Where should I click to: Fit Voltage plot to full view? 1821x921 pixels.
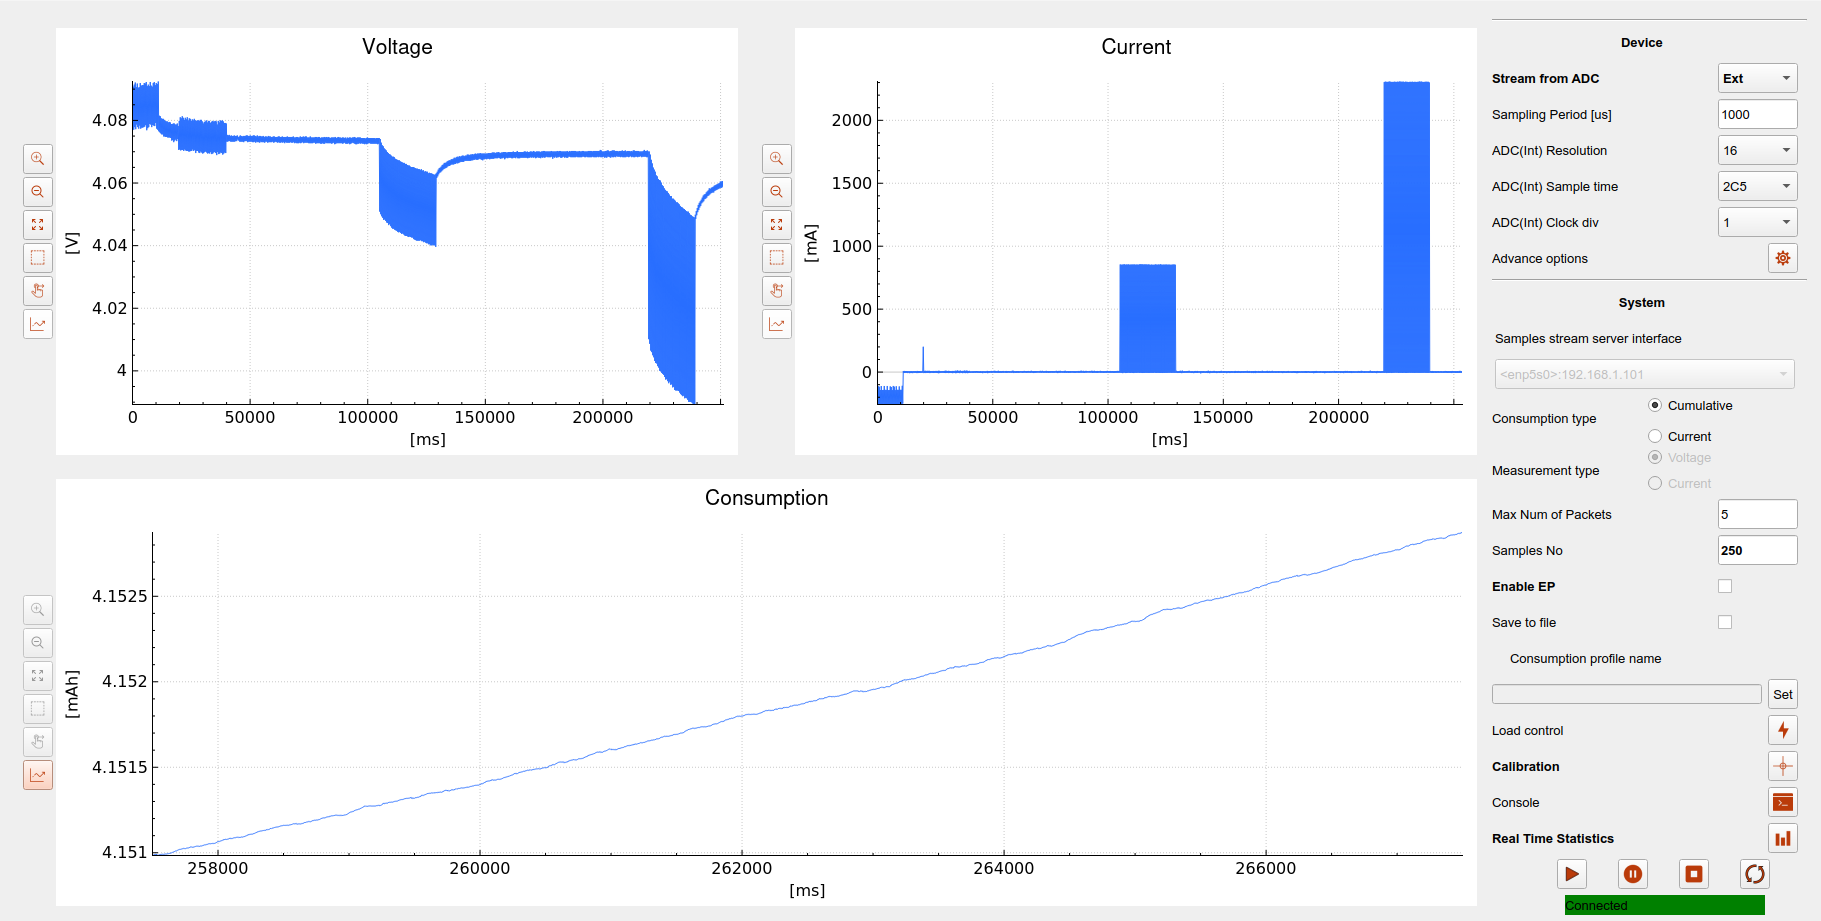[x=38, y=224]
